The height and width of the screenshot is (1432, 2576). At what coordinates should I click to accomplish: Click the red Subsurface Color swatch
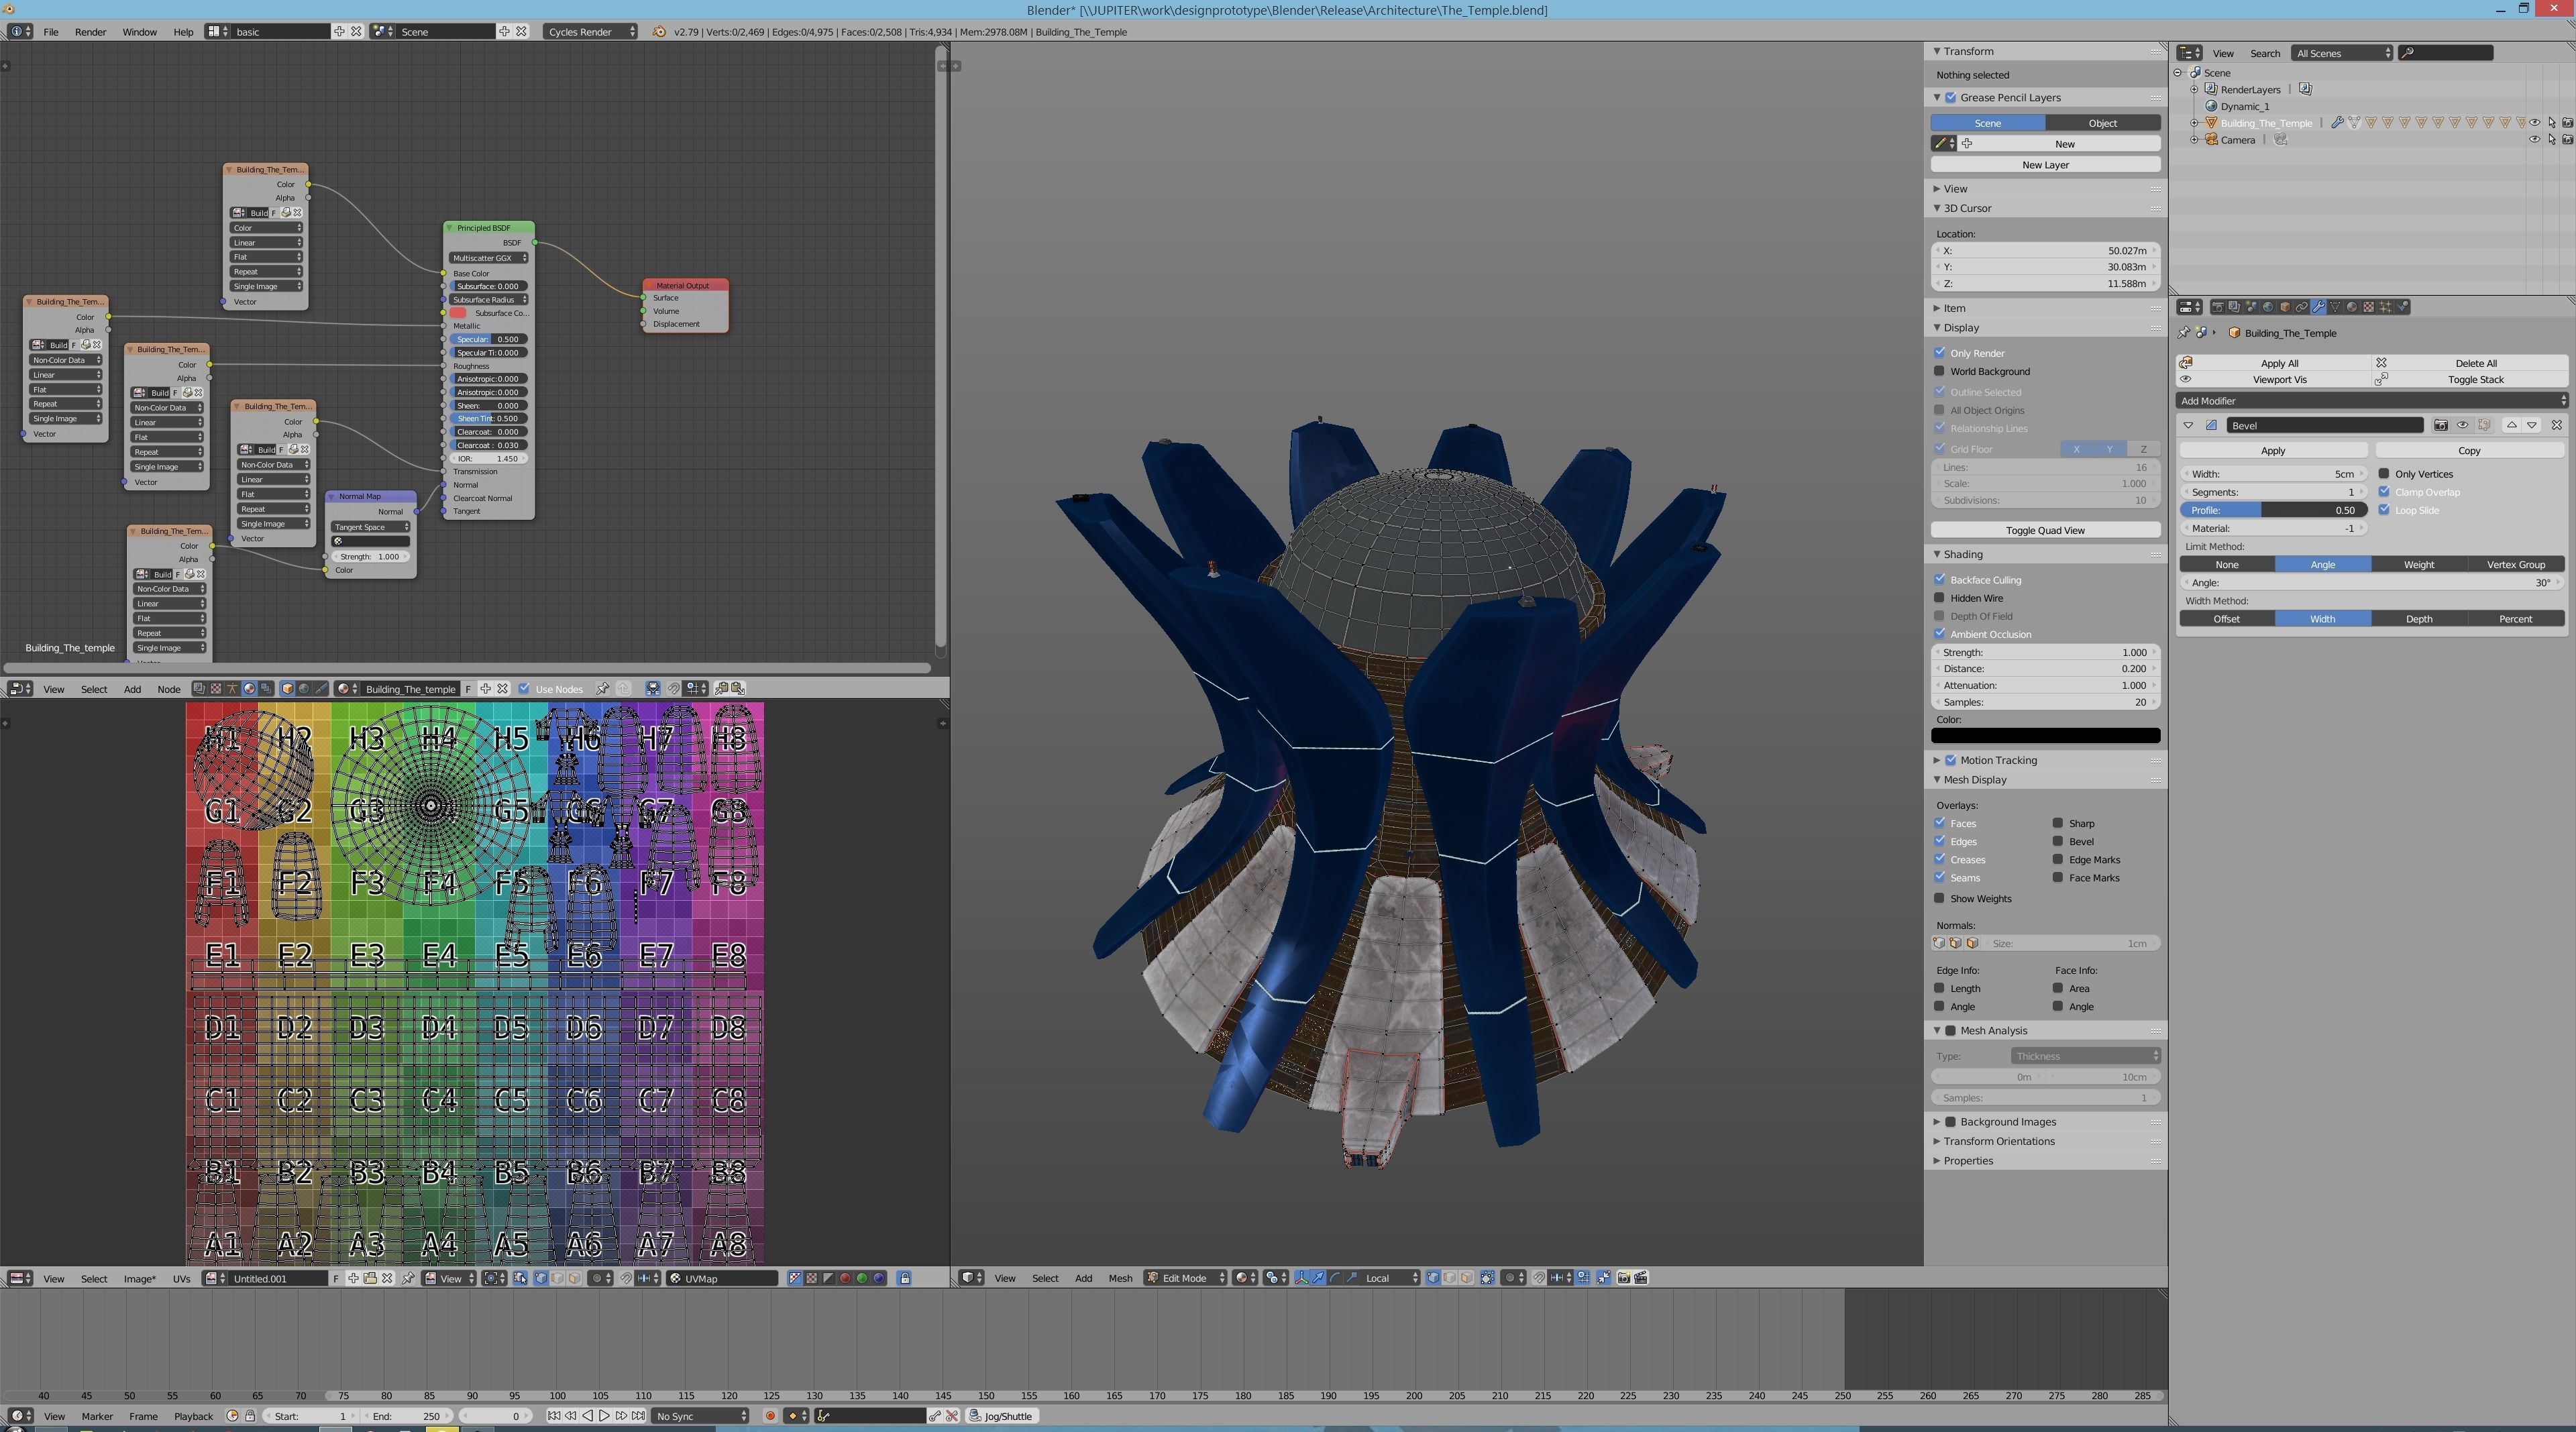pos(458,313)
